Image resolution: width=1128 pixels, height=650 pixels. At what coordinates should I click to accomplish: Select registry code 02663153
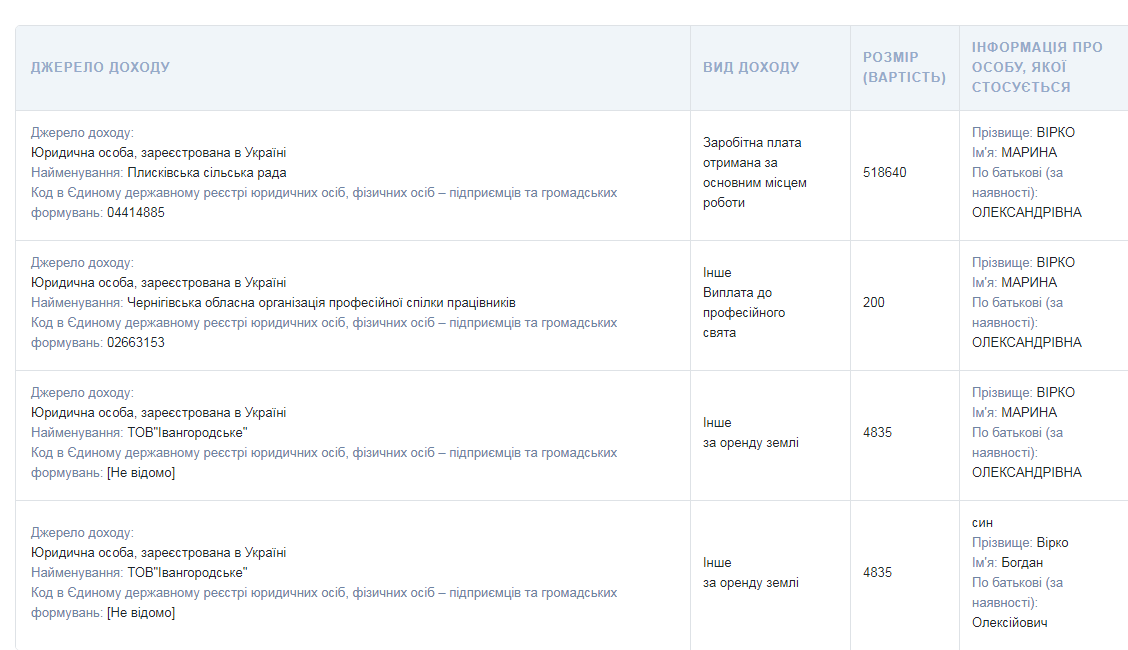[136, 342]
